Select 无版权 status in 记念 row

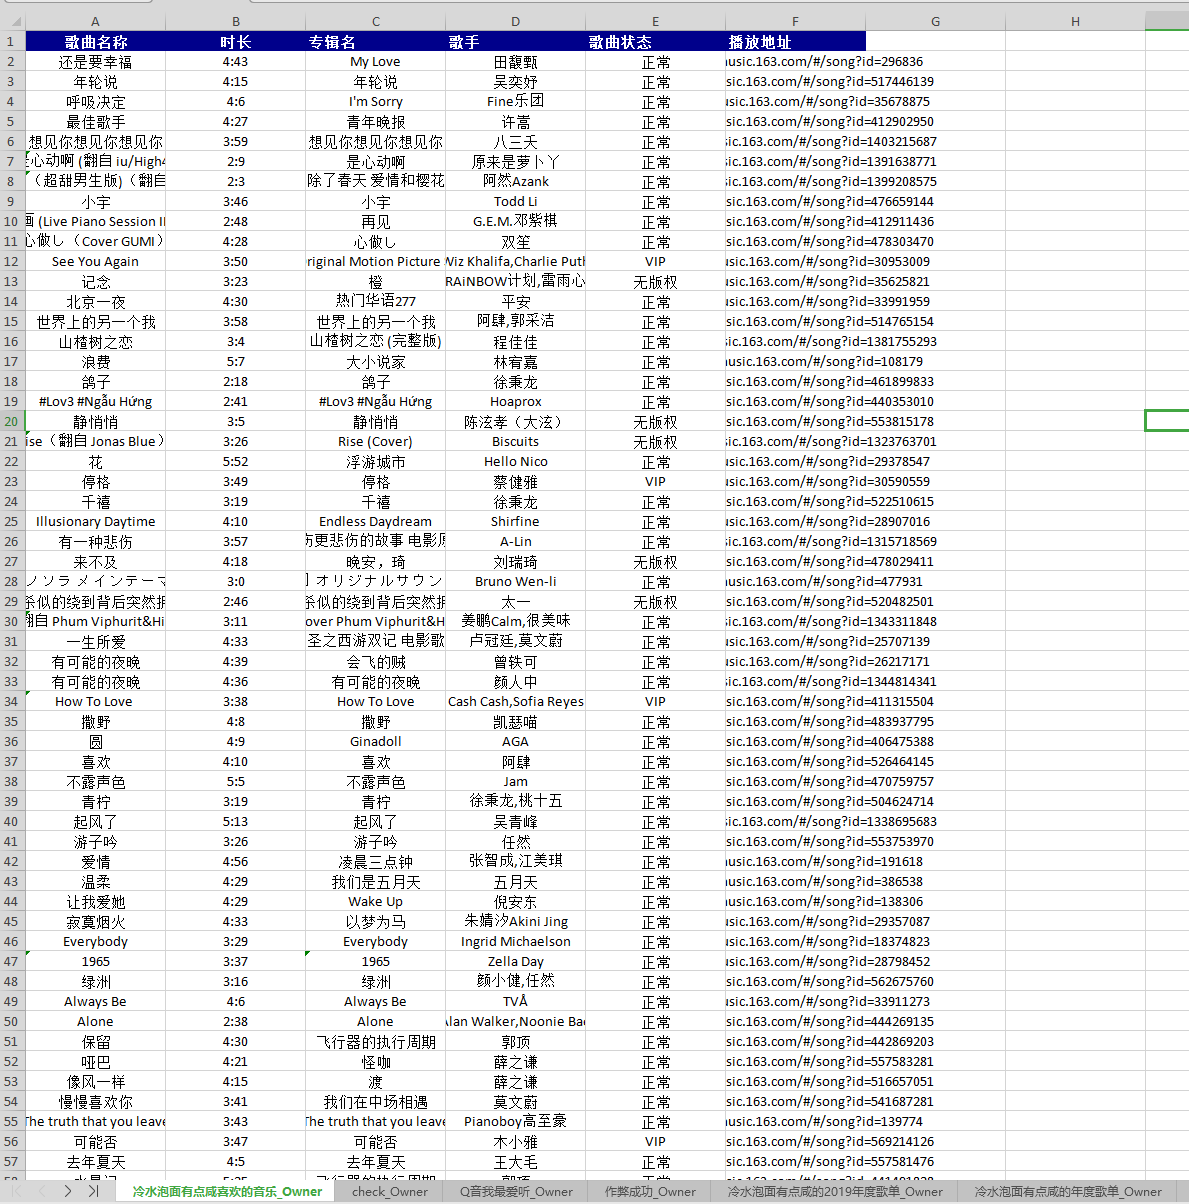click(656, 281)
